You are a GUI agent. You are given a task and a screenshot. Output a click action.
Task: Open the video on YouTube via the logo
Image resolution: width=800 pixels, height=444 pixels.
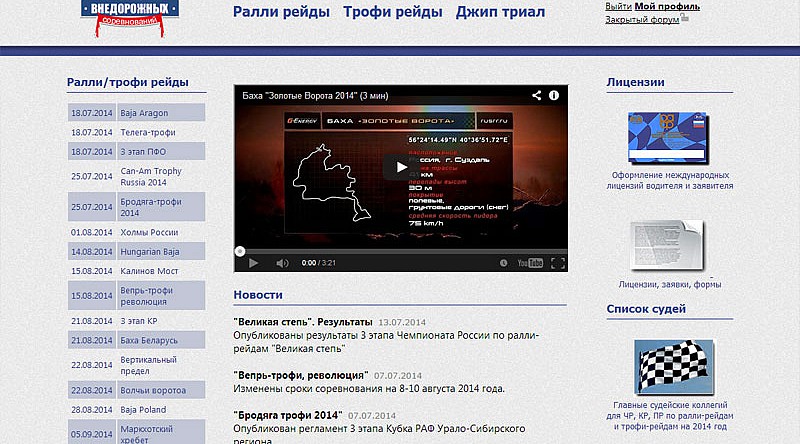(529, 263)
